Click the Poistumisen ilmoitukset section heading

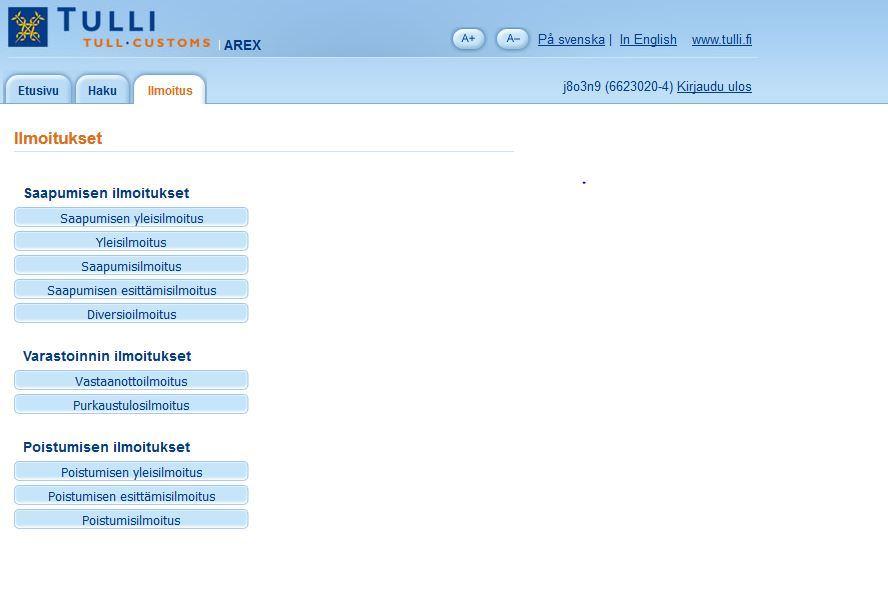[106, 447]
